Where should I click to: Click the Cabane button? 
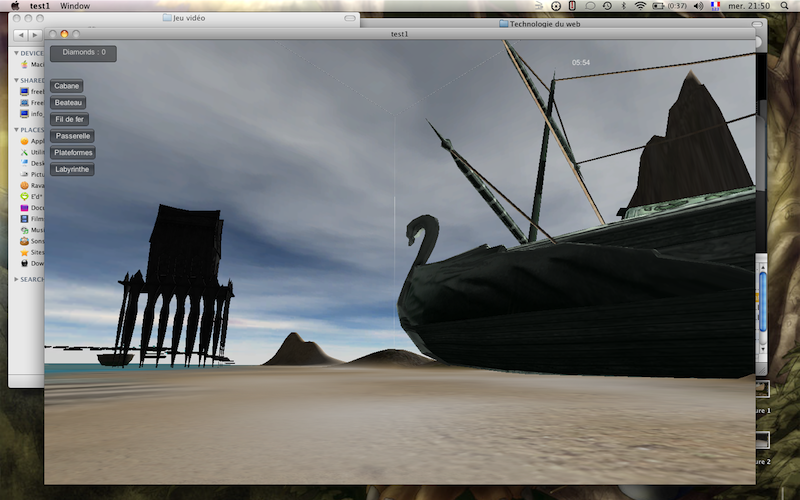(67, 86)
